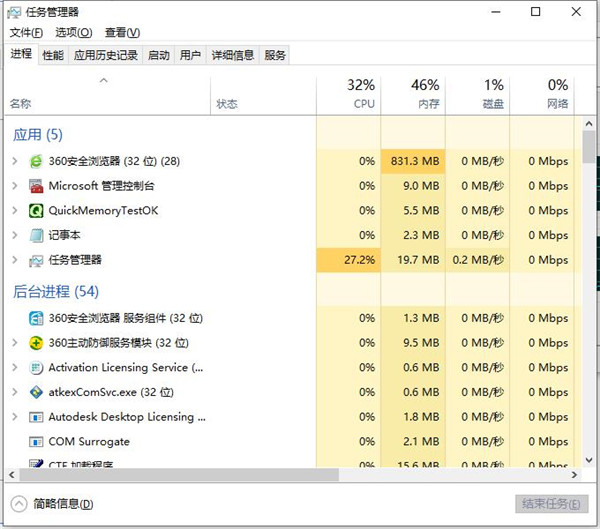
Task: Click the 0.2 MB/秒 disk cell
Action: click(x=478, y=260)
